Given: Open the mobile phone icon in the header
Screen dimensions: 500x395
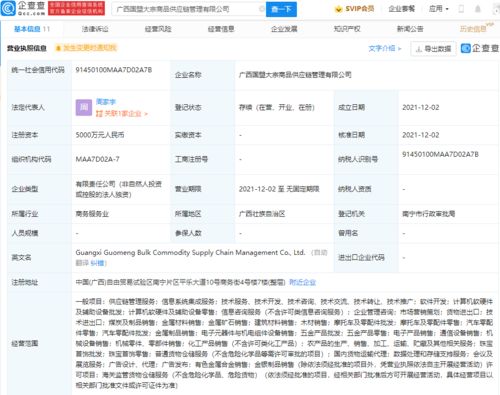Looking at the screenshot, I should point(461,9).
